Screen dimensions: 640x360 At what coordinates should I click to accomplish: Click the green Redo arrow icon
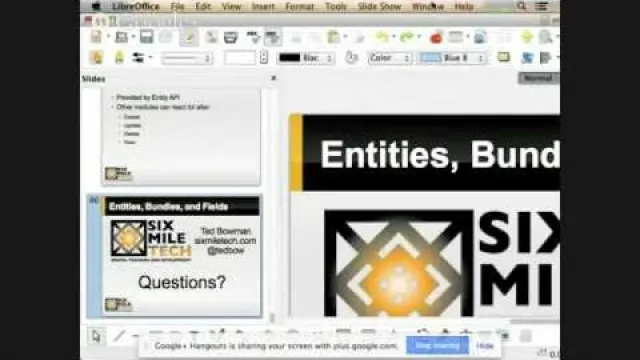[x=407, y=38]
